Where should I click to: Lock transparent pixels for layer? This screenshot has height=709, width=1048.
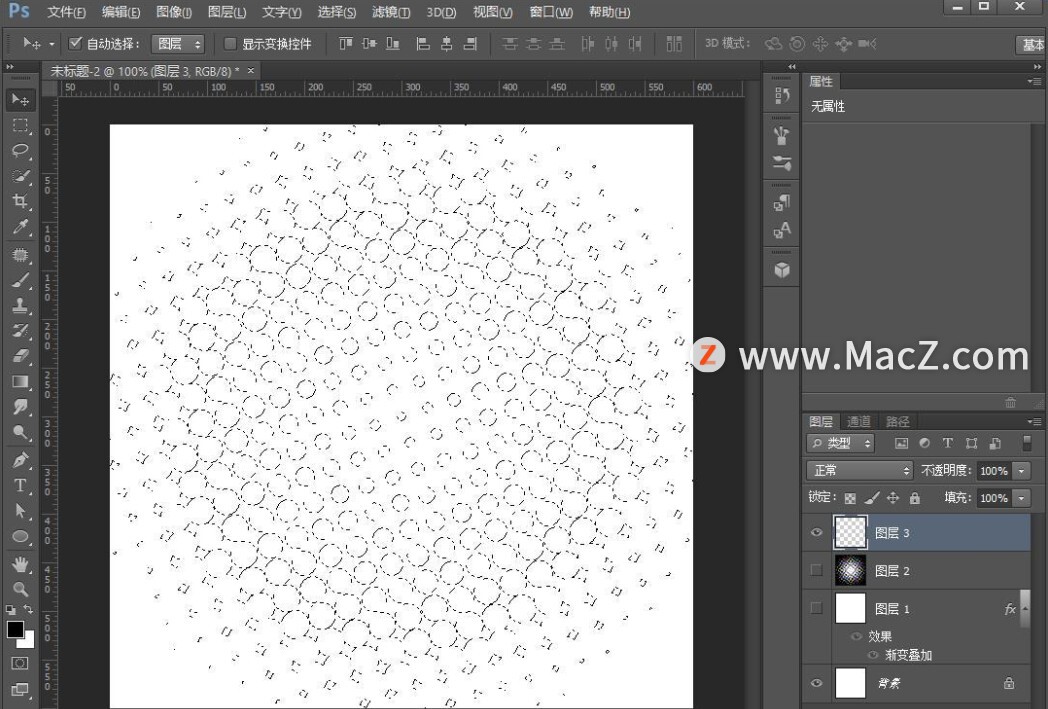click(x=849, y=498)
